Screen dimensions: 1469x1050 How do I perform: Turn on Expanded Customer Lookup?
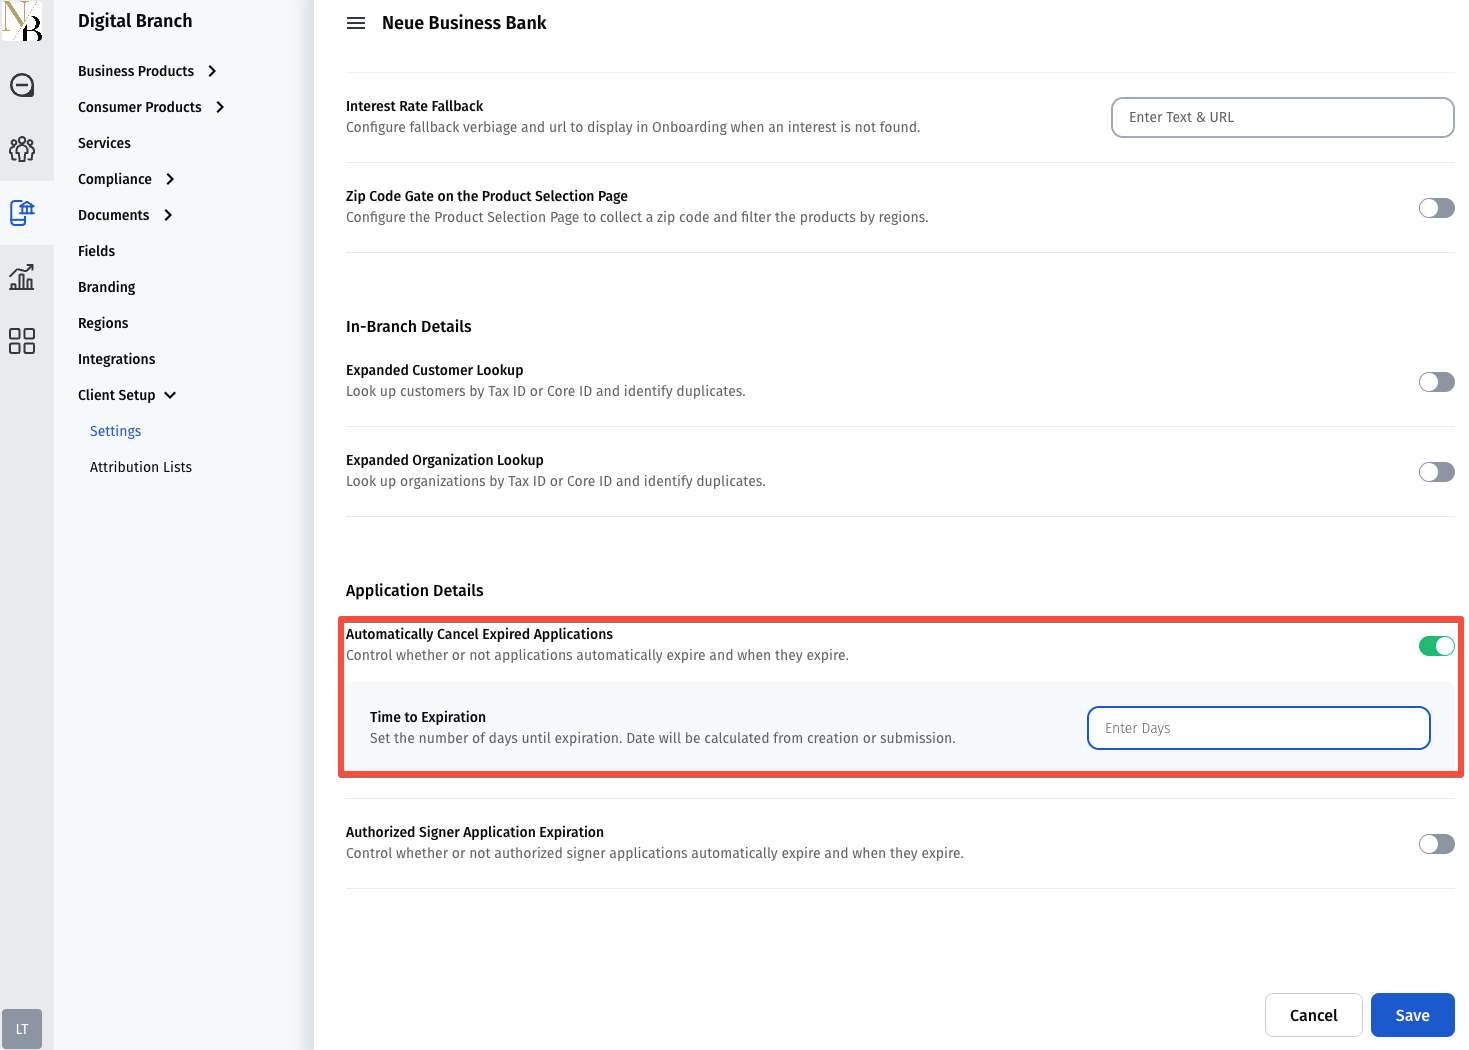coord(1436,382)
